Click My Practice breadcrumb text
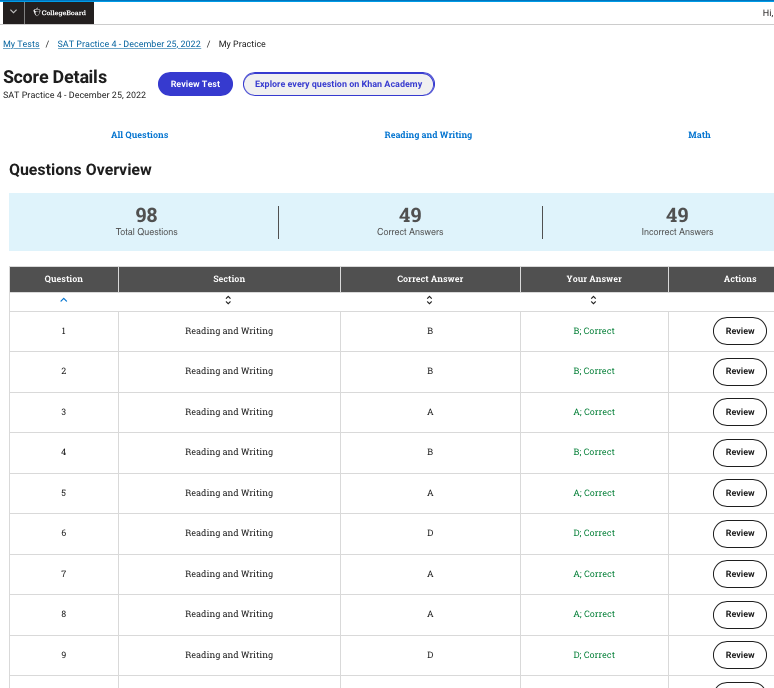Screen dimensions: 774x688 click(242, 44)
